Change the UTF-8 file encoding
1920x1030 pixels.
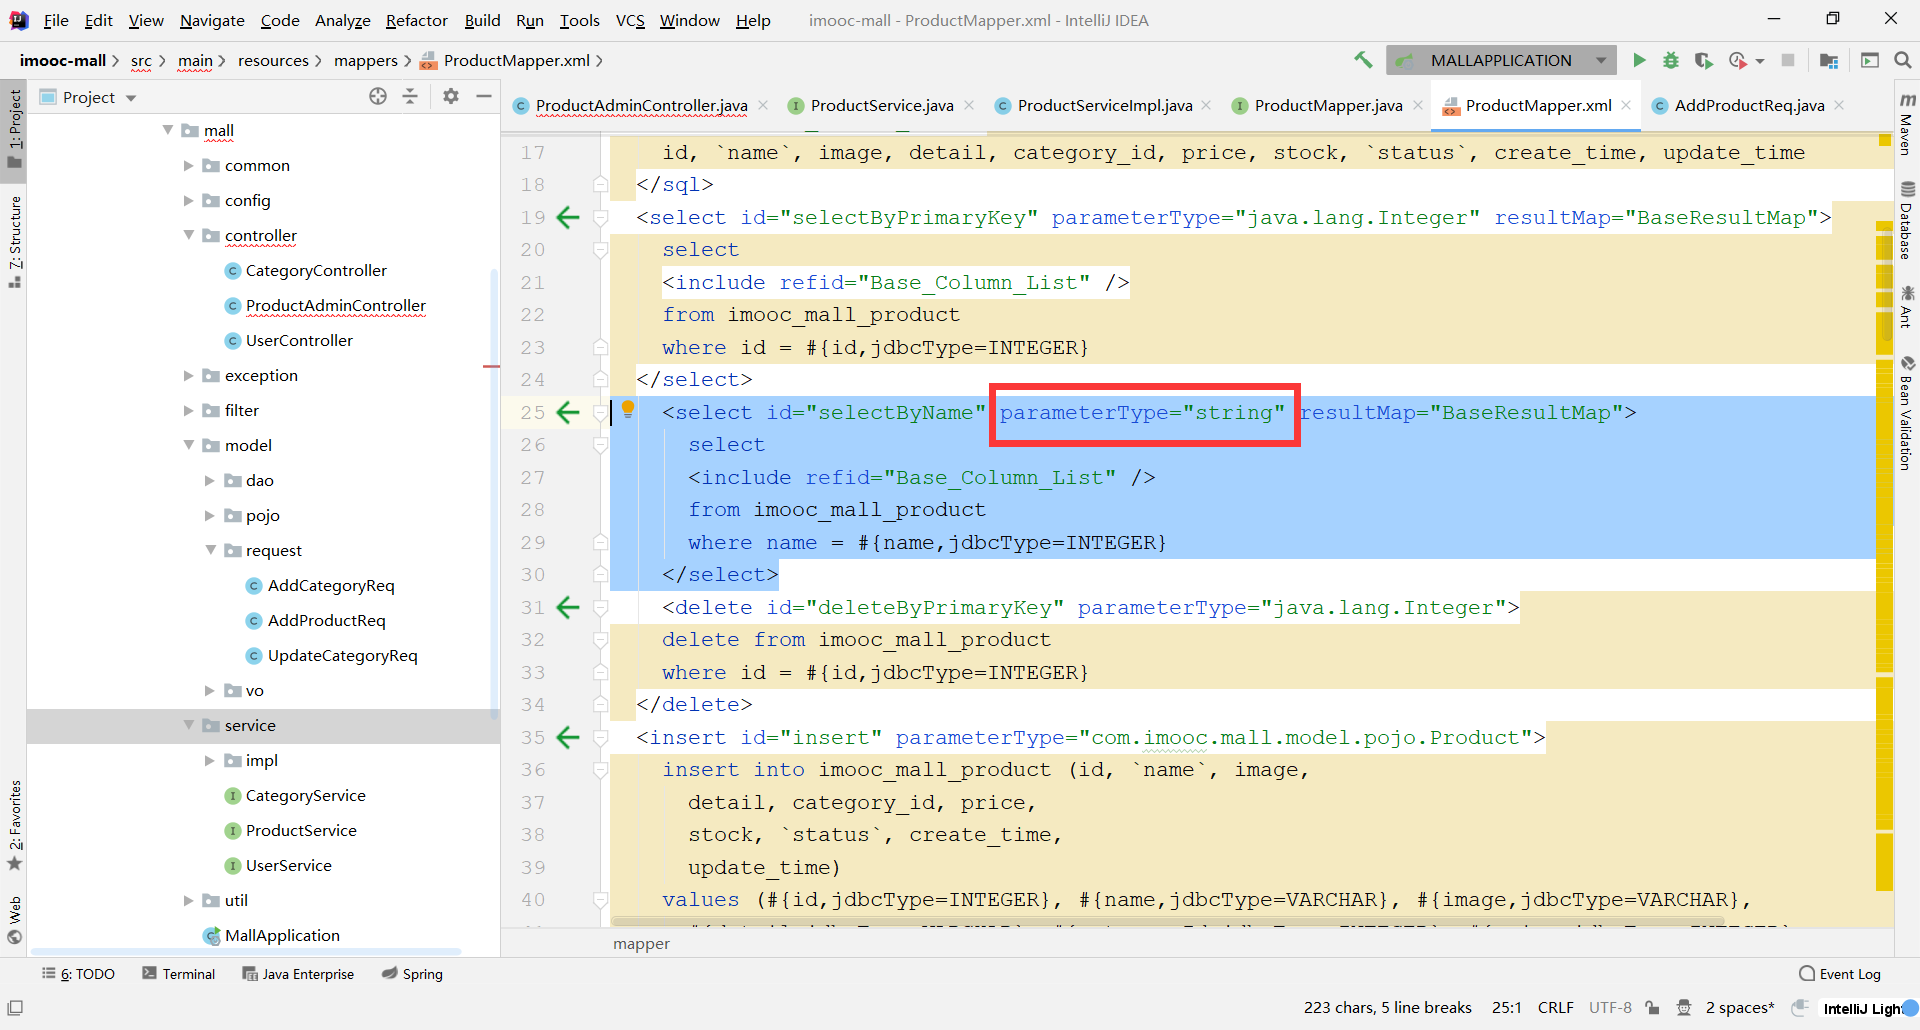pyautogui.click(x=1610, y=1008)
